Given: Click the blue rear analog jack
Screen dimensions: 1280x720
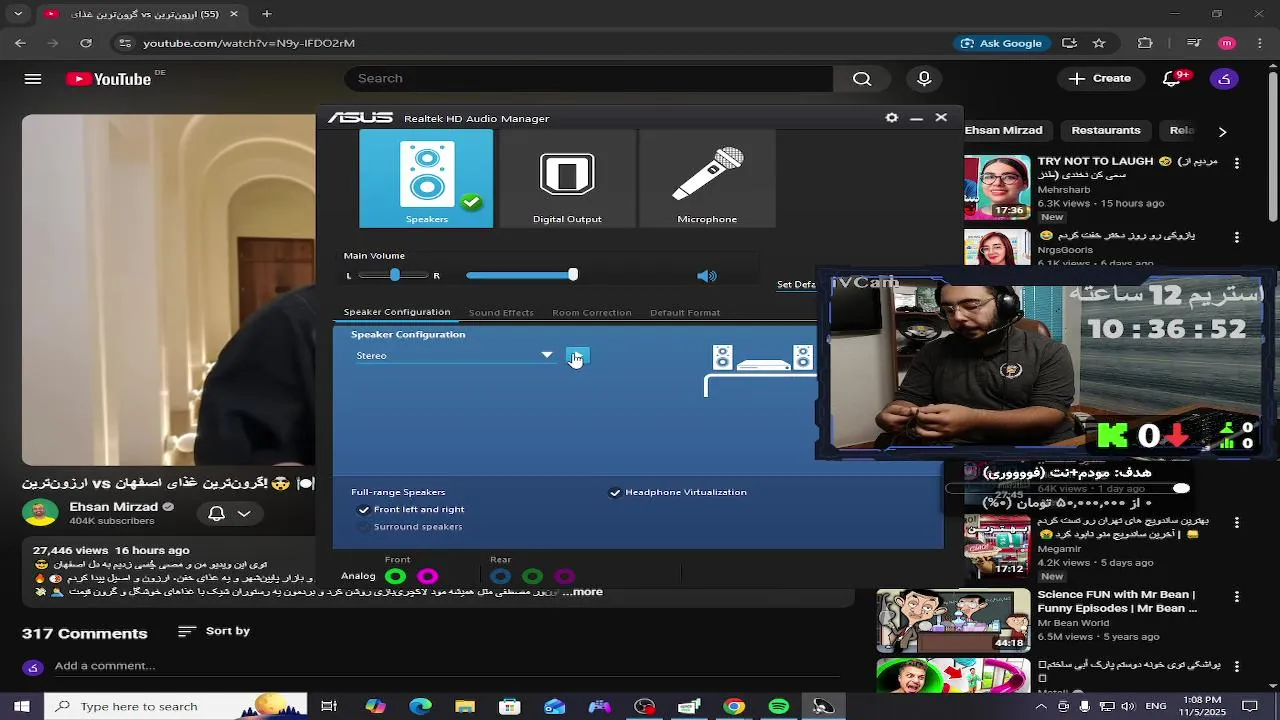Looking at the screenshot, I should coord(500,576).
